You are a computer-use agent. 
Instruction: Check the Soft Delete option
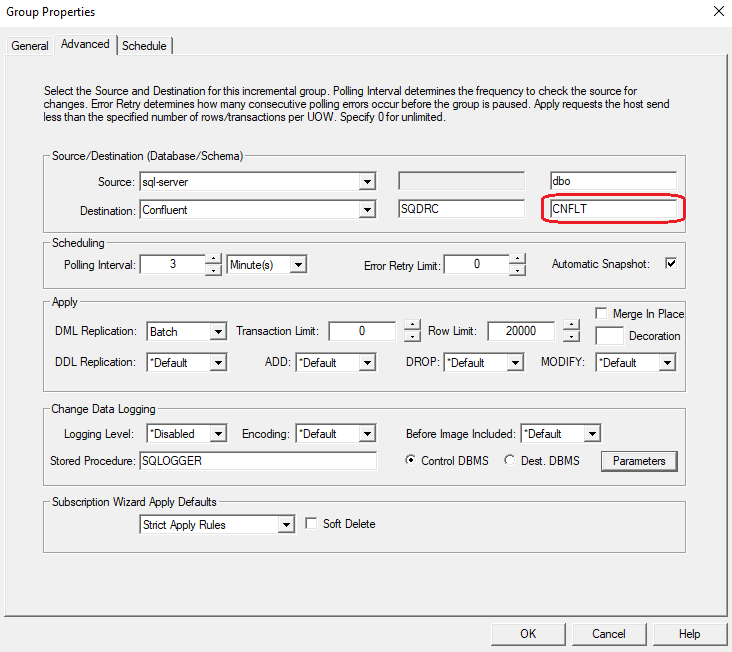point(311,524)
